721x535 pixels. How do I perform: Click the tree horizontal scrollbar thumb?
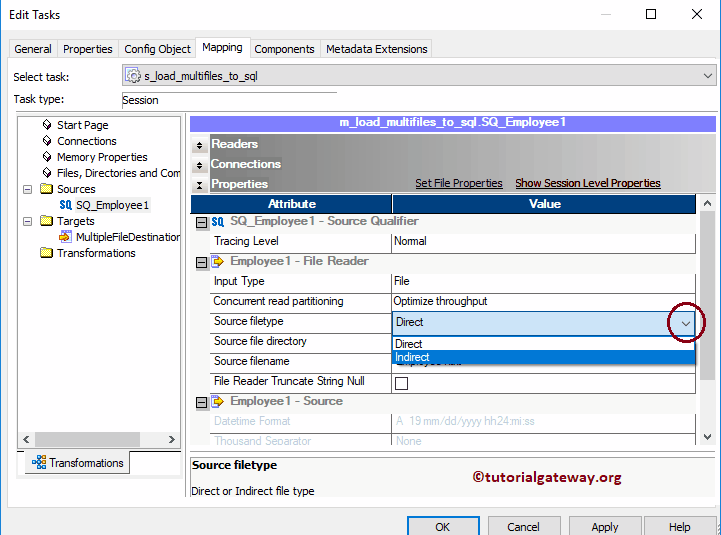(x=87, y=439)
